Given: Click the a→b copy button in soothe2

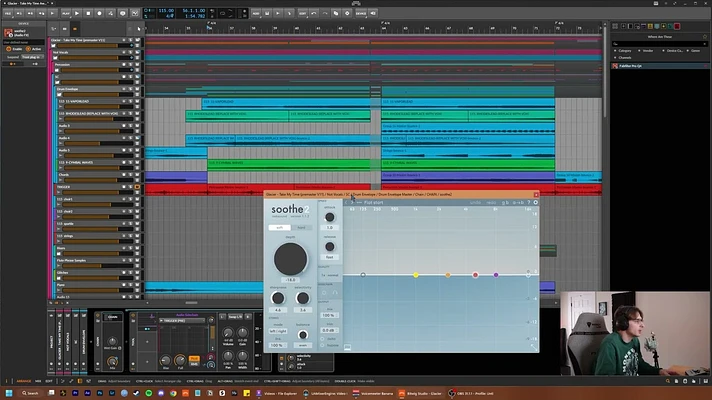Looking at the screenshot, I should [518, 202].
